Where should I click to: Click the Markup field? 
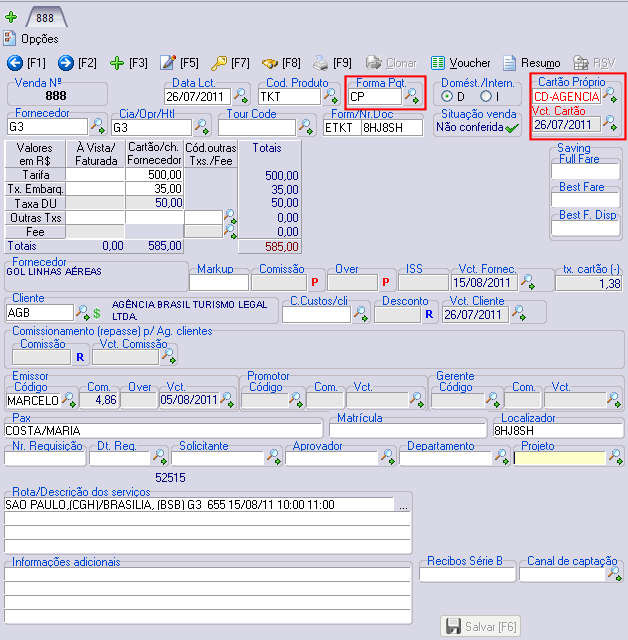pos(219,282)
